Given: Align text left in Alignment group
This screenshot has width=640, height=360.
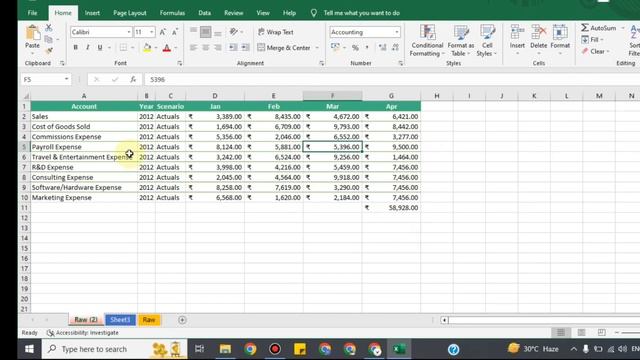Looking at the screenshot, I should 193,48.
